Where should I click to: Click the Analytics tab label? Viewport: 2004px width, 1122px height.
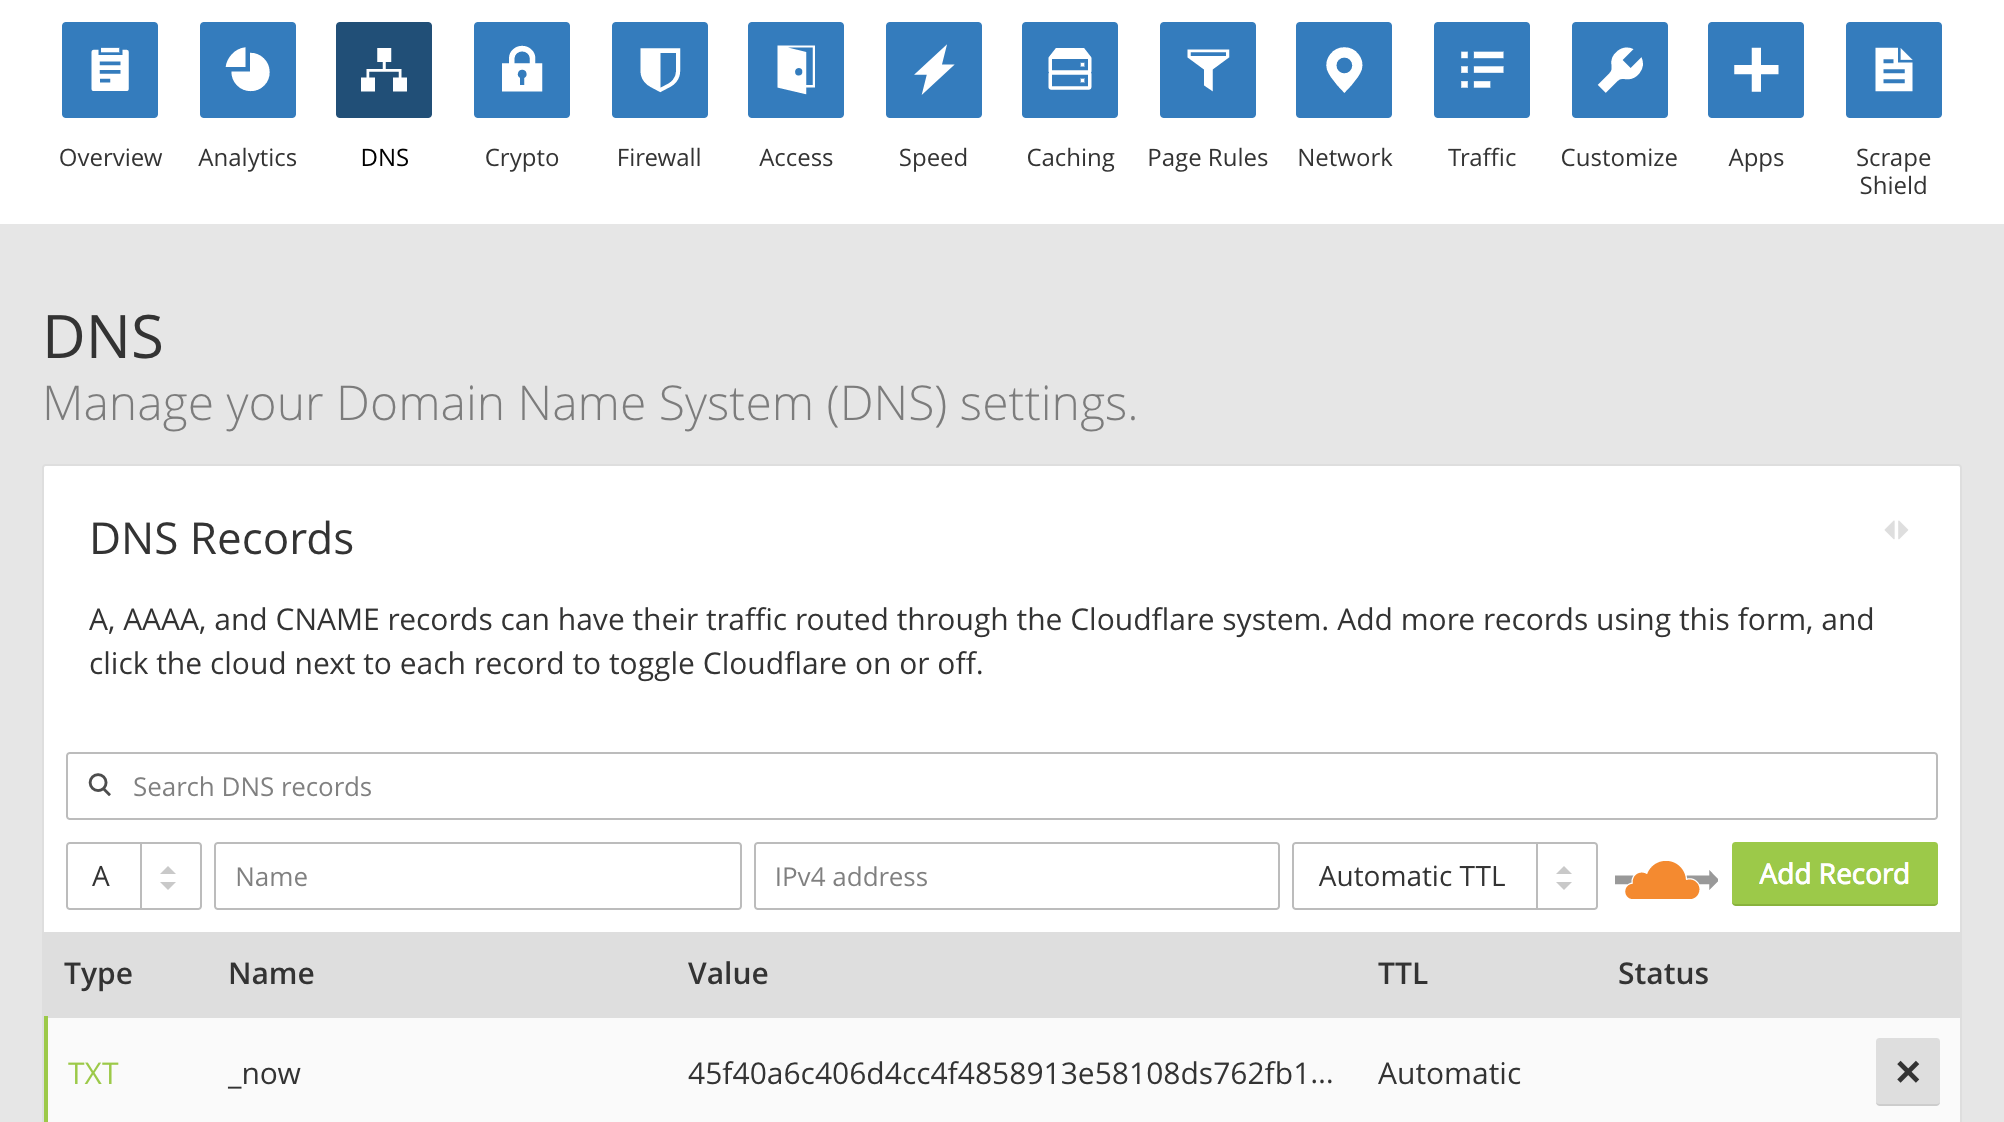coord(248,158)
